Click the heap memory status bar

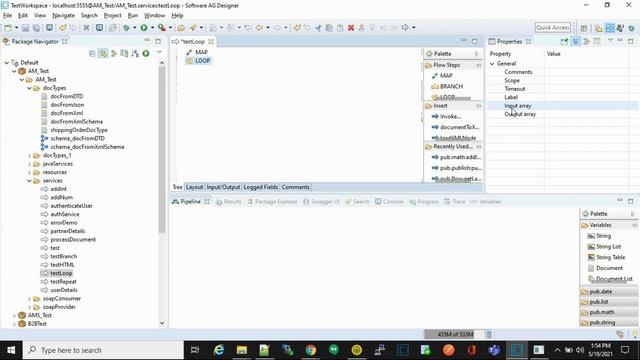coord(454,334)
